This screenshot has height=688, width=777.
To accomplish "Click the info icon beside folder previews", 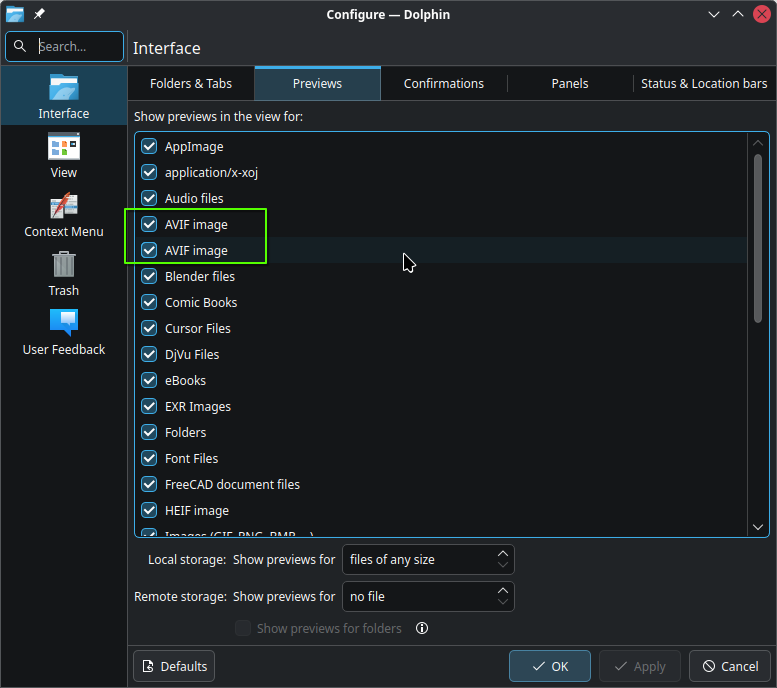I will [x=422, y=629].
